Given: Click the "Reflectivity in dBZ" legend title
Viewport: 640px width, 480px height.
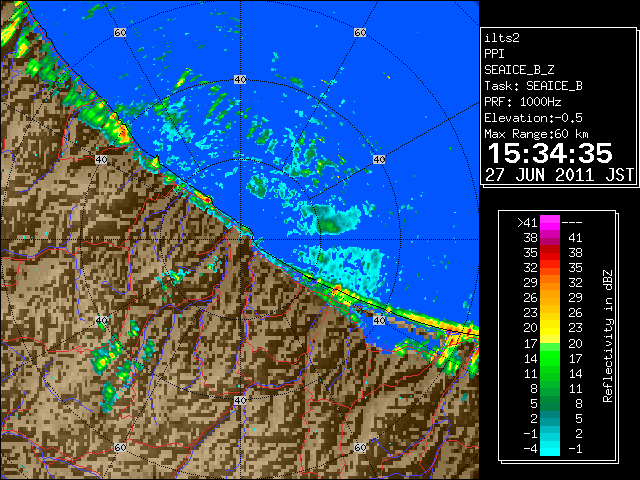Looking at the screenshot, I should (608, 336).
